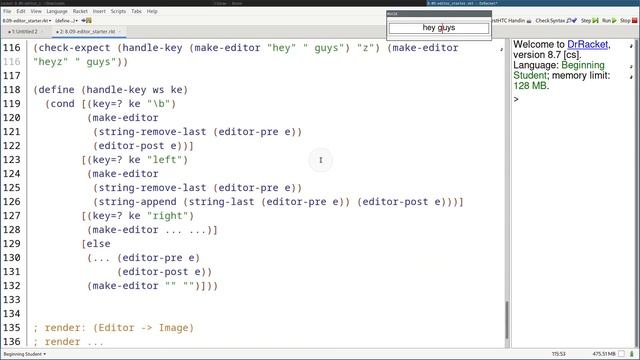Click line number 118 in the gutter
Screen dimensions: 640x360
click(12, 90)
